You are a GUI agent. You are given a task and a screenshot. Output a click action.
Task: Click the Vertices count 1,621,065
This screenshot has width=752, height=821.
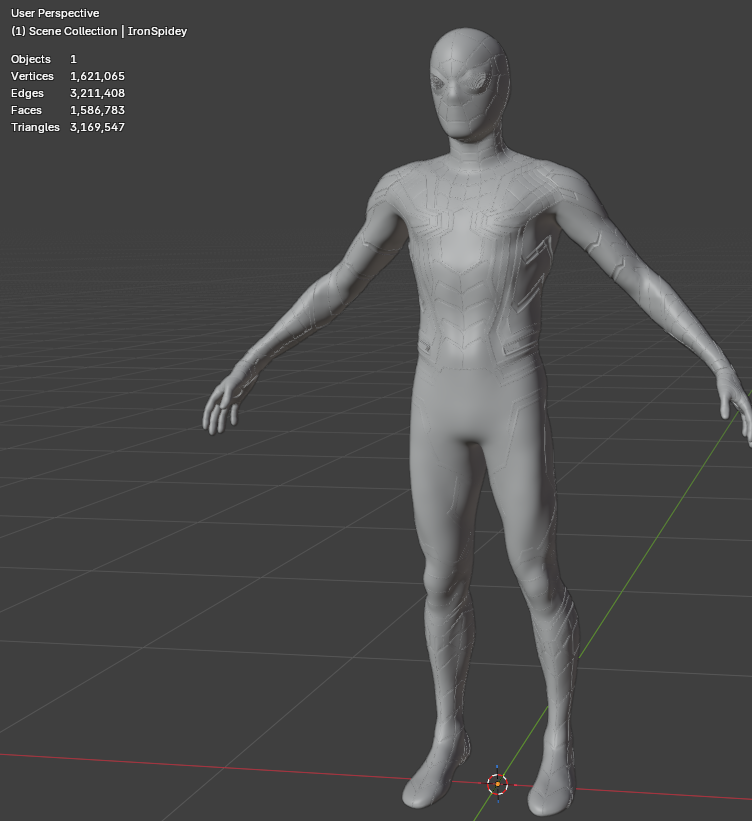(x=97, y=76)
